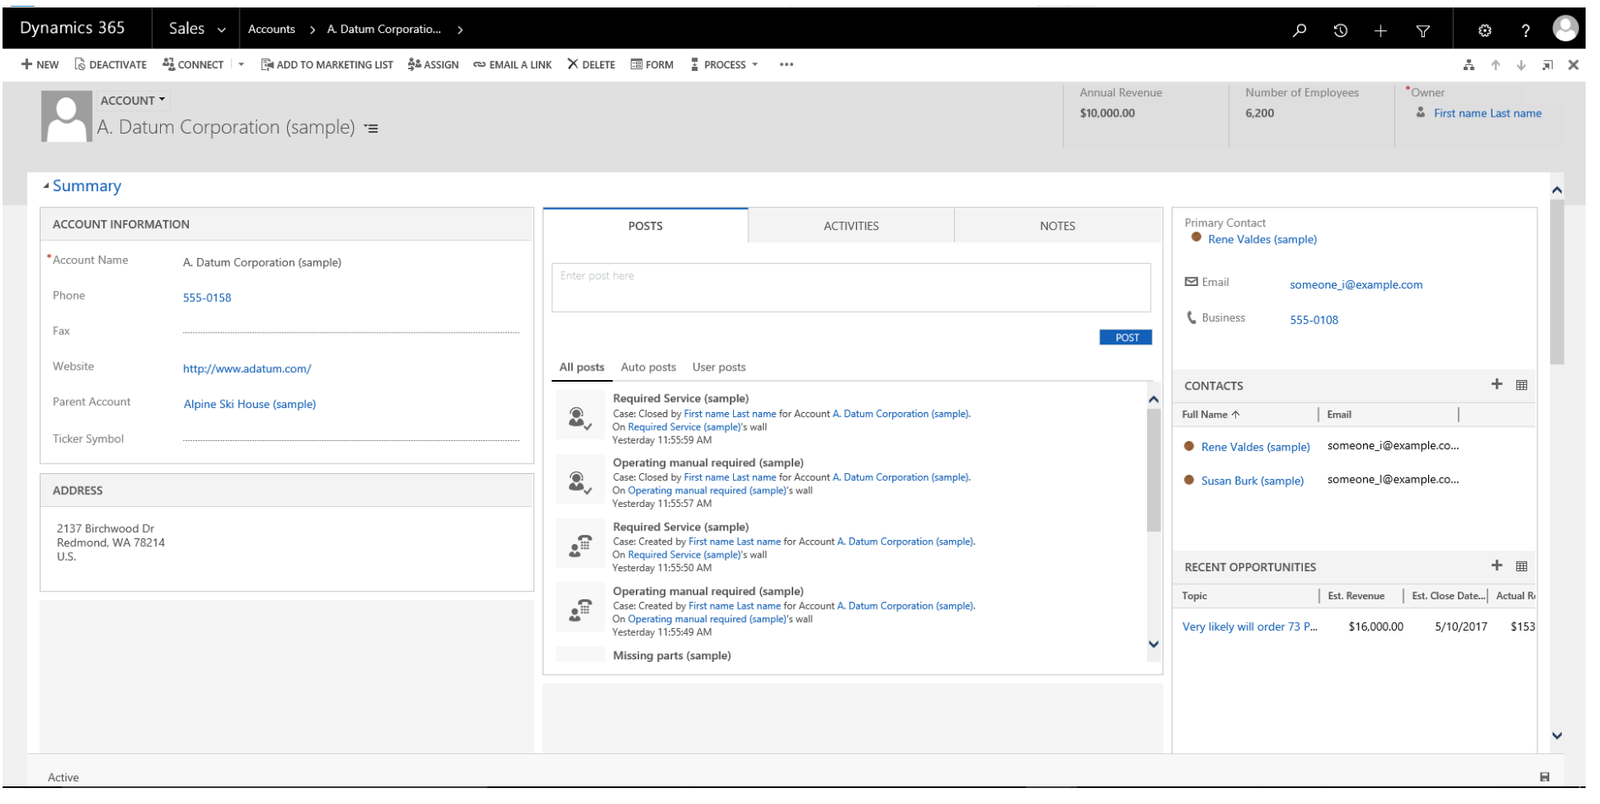Open record list icon beside account name
The image size is (1600, 804).
tap(371, 128)
